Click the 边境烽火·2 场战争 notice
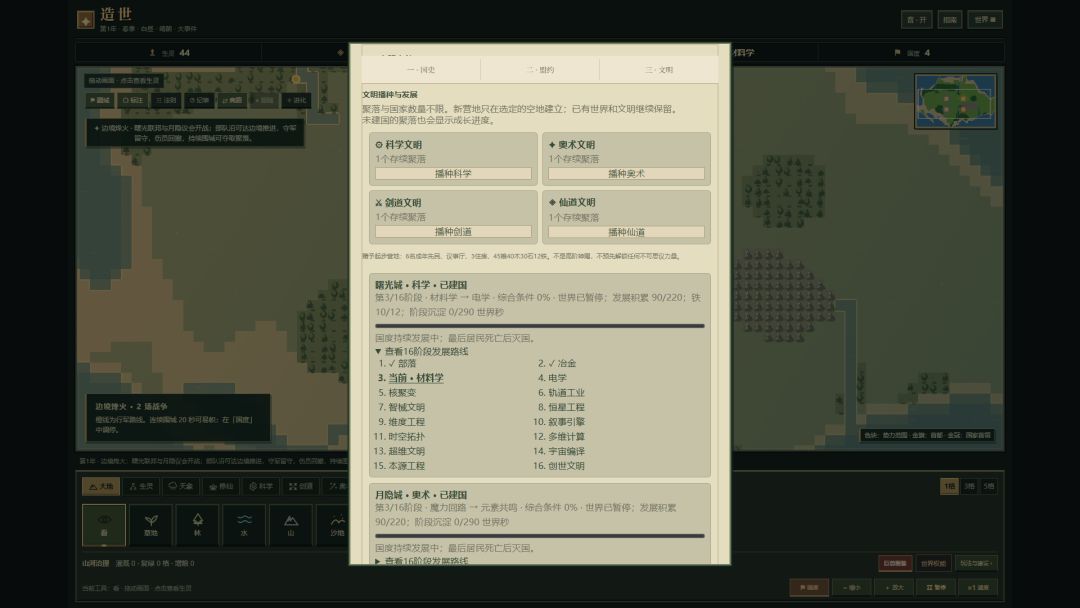This screenshot has width=1080, height=608. pos(178,417)
